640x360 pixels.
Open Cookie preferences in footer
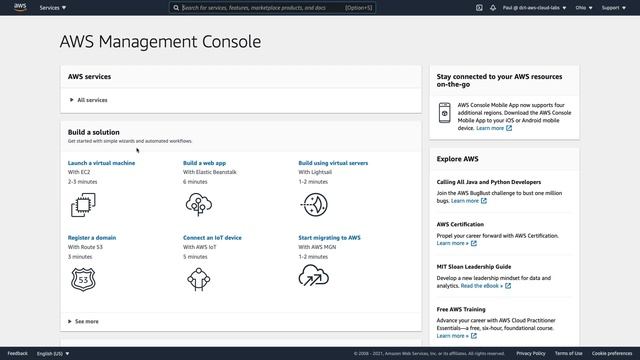pyautogui.click(x=612, y=353)
